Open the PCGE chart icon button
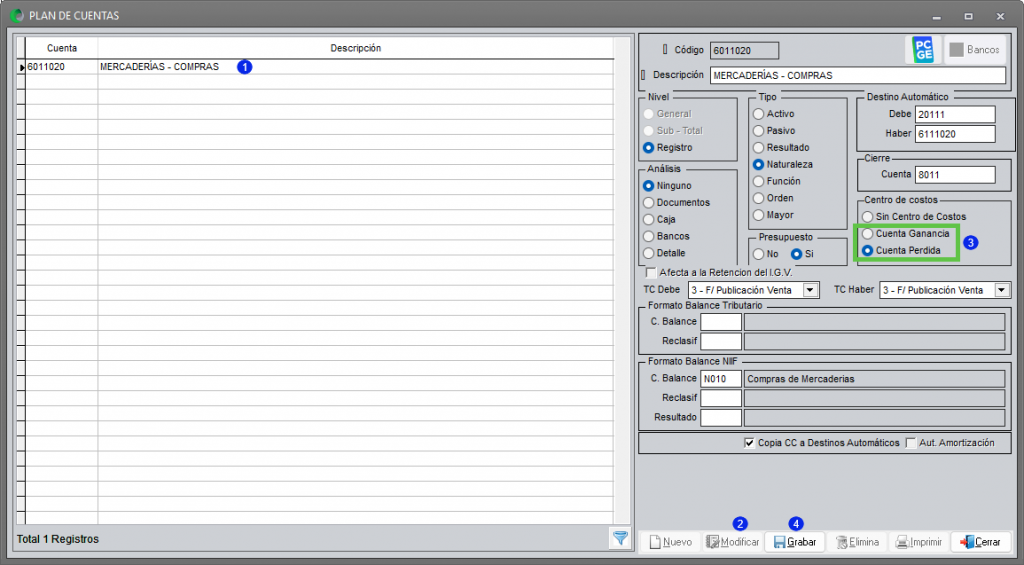 923,50
